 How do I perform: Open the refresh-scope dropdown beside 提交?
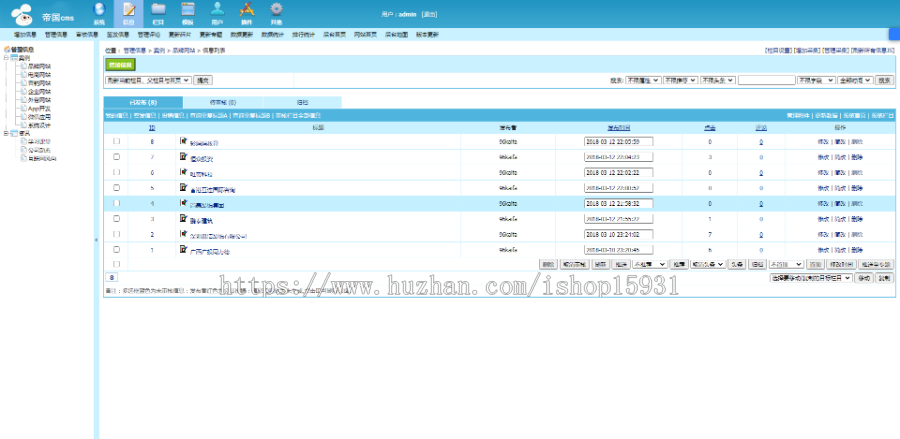click(148, 80)
